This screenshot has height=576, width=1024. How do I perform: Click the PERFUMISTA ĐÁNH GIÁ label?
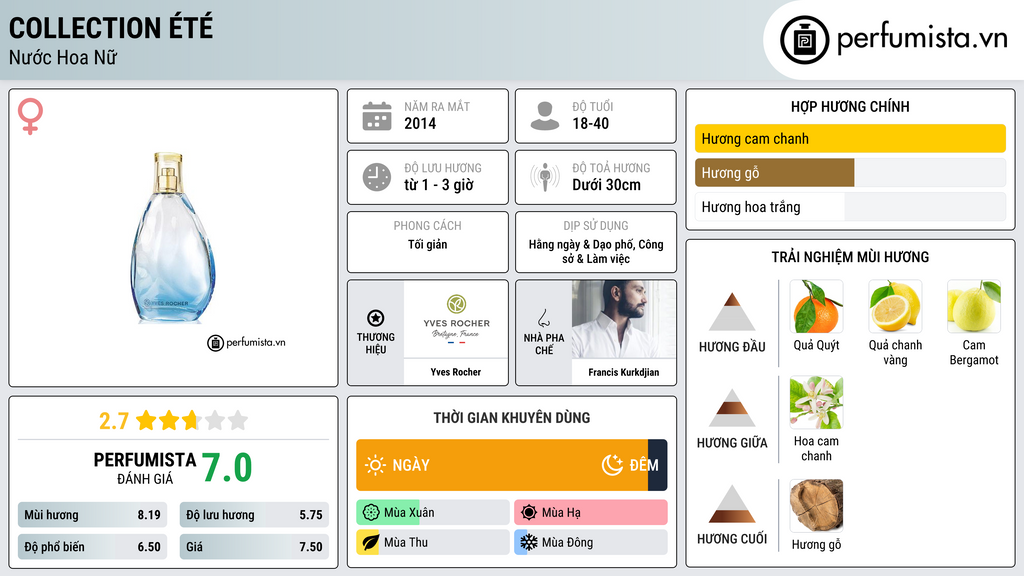point(145,468)
